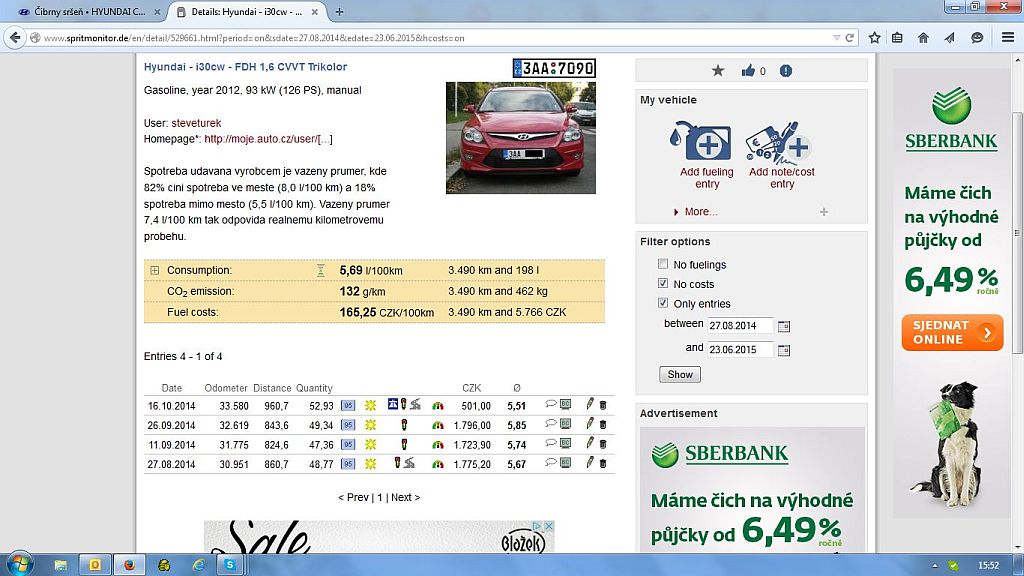Show bookmarks list in Firefox toolbar
Image resolution: width=1024 pixels, height=576 pixels.
897,38
